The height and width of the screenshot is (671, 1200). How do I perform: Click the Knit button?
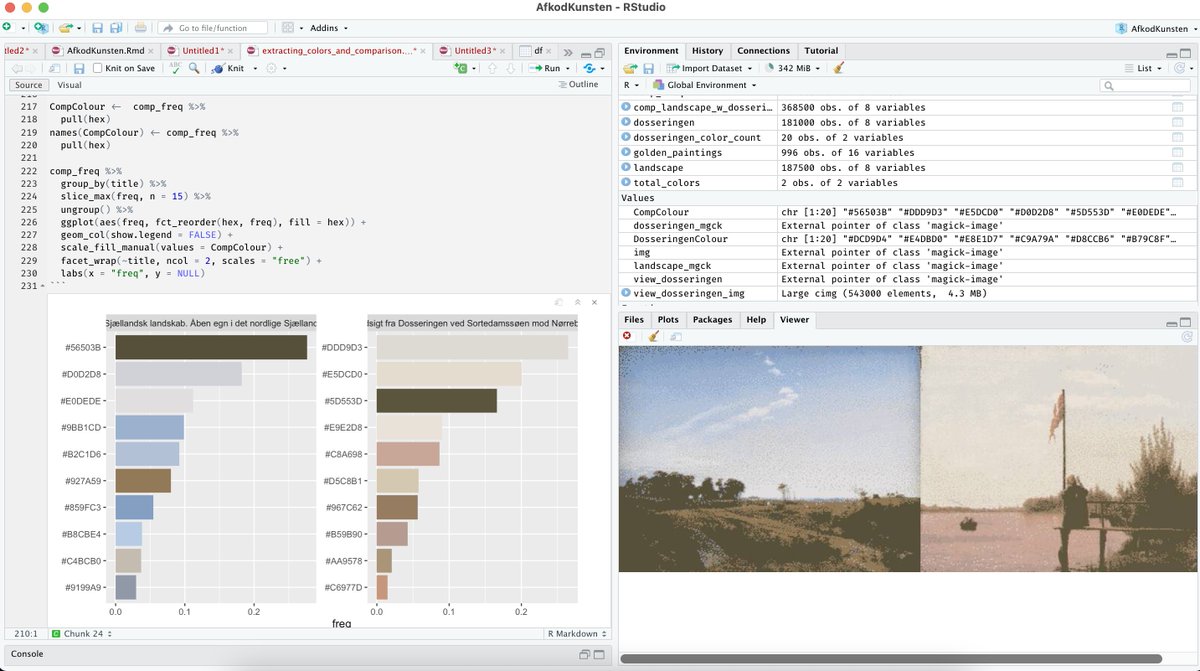click(x=228, y=68)
